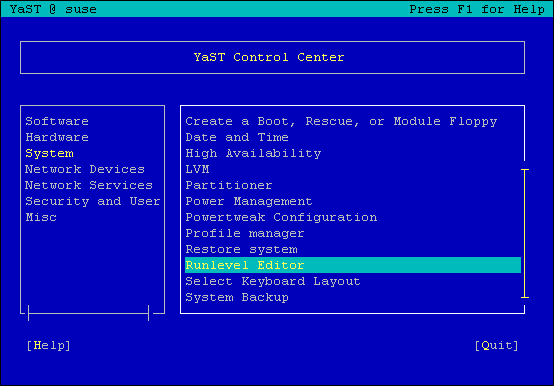Open the Restore system module

pos(241,249)
